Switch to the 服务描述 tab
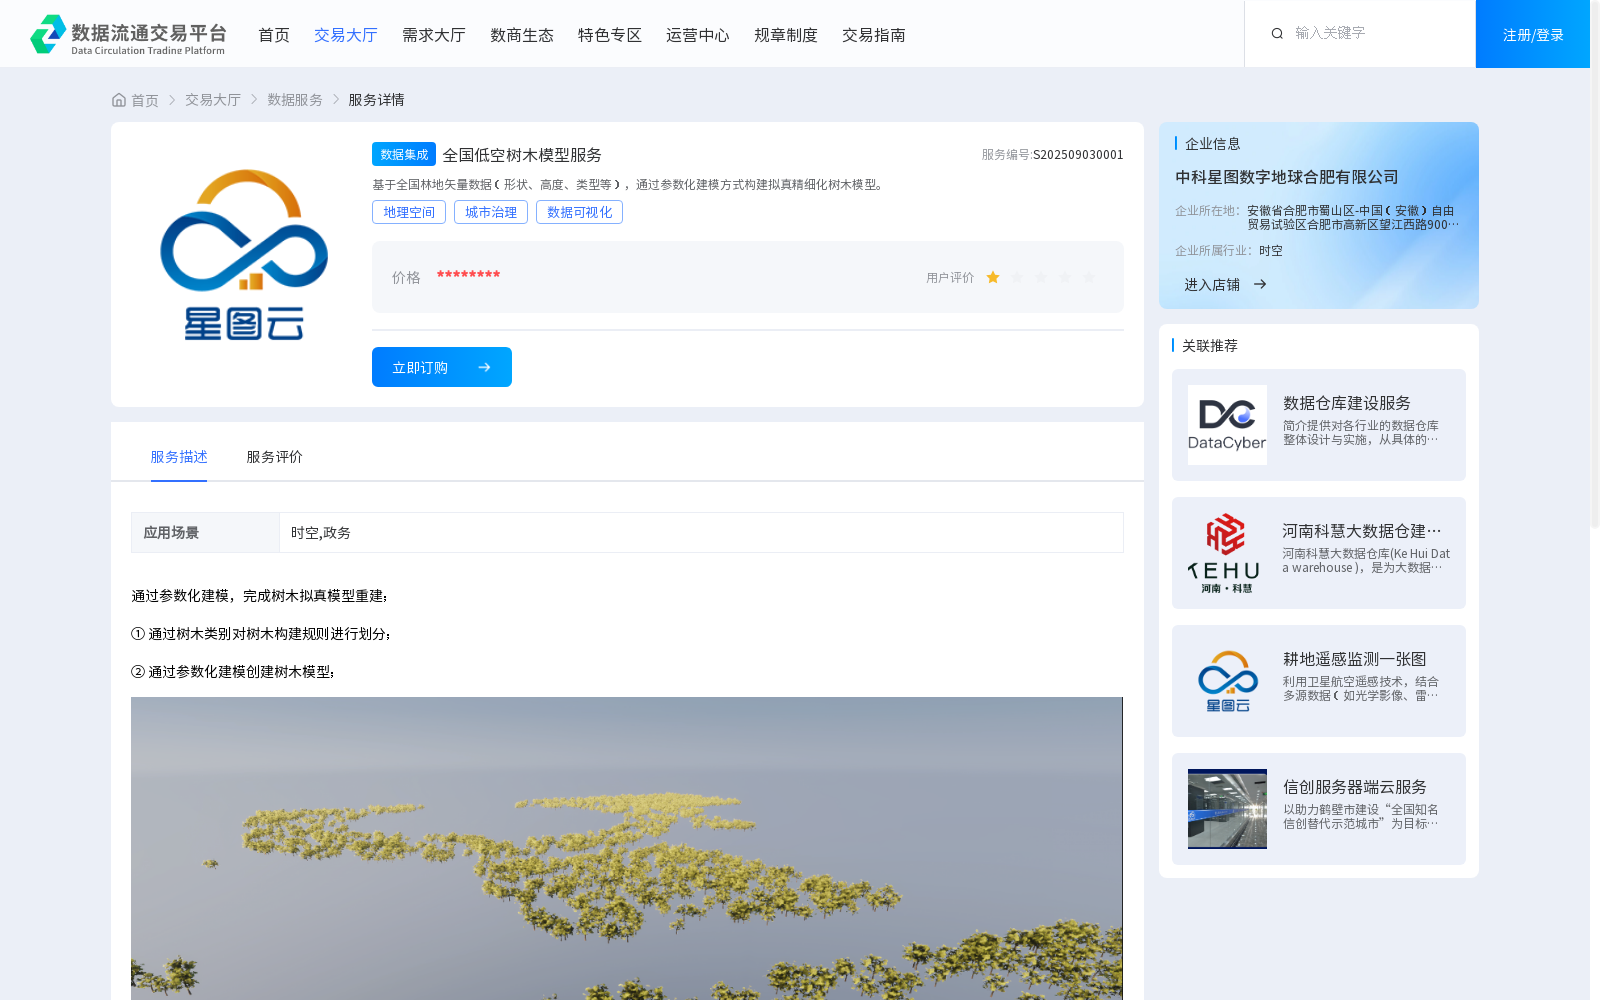 (x=179, y=457)
